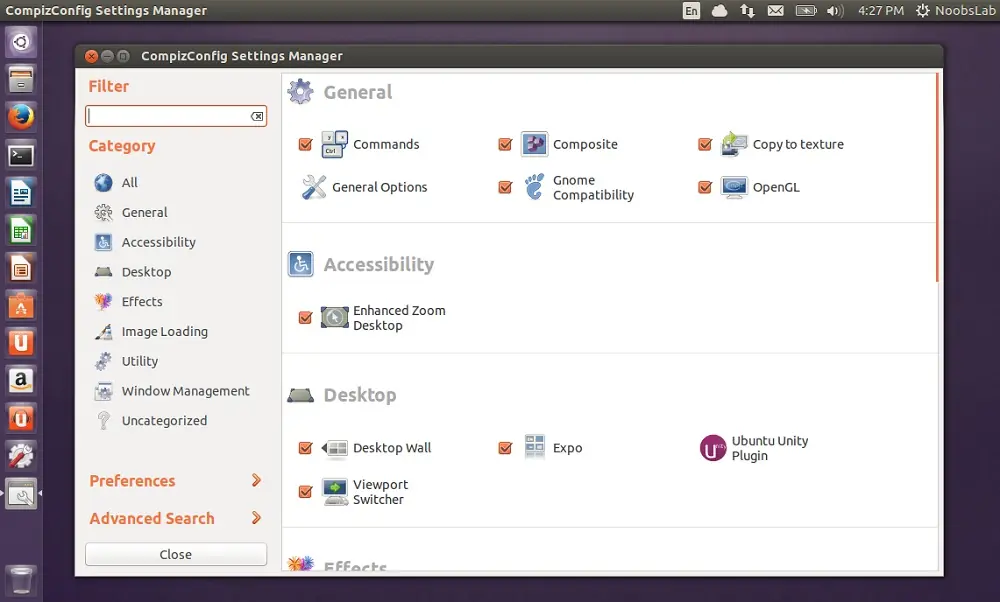1000x602 pixels.
Task: Open the Viewport Switcher plugin icon
Action: (x=335, y=492)
